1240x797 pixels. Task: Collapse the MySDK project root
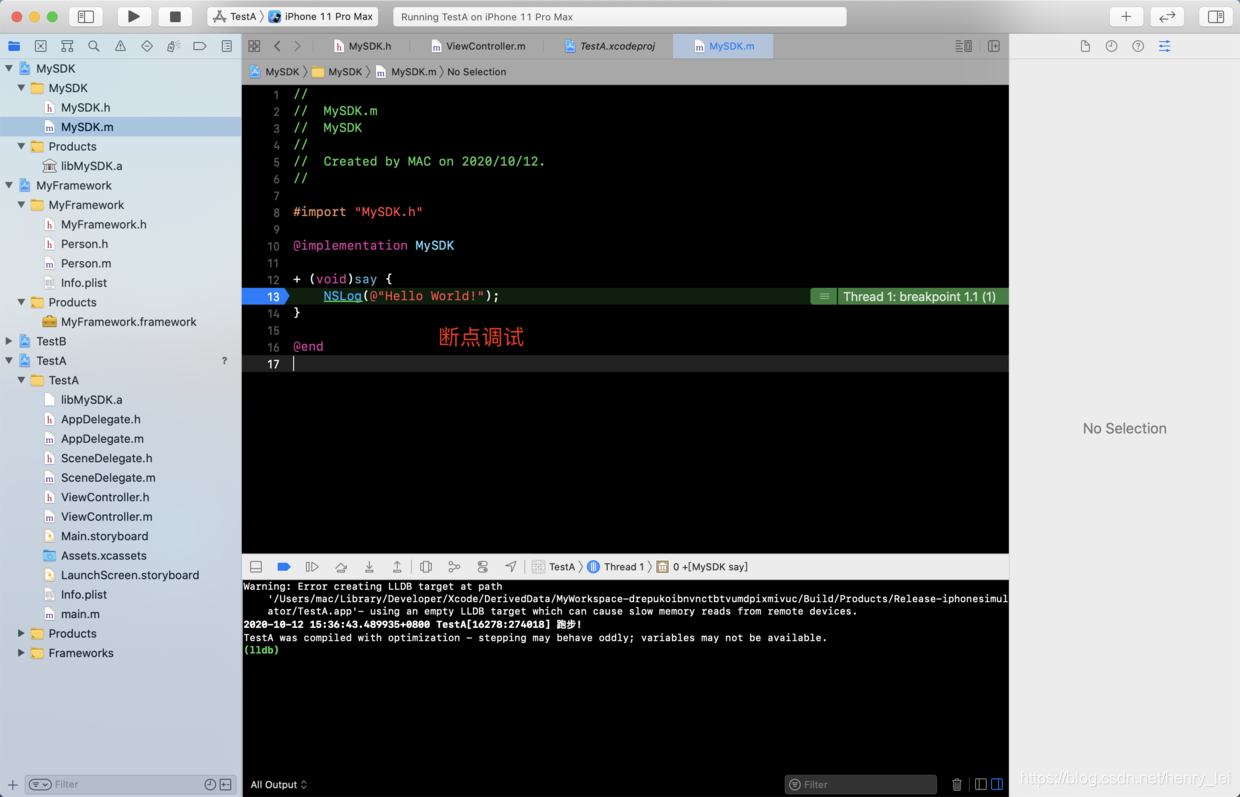pyautogui.click(x=9, y=68)
